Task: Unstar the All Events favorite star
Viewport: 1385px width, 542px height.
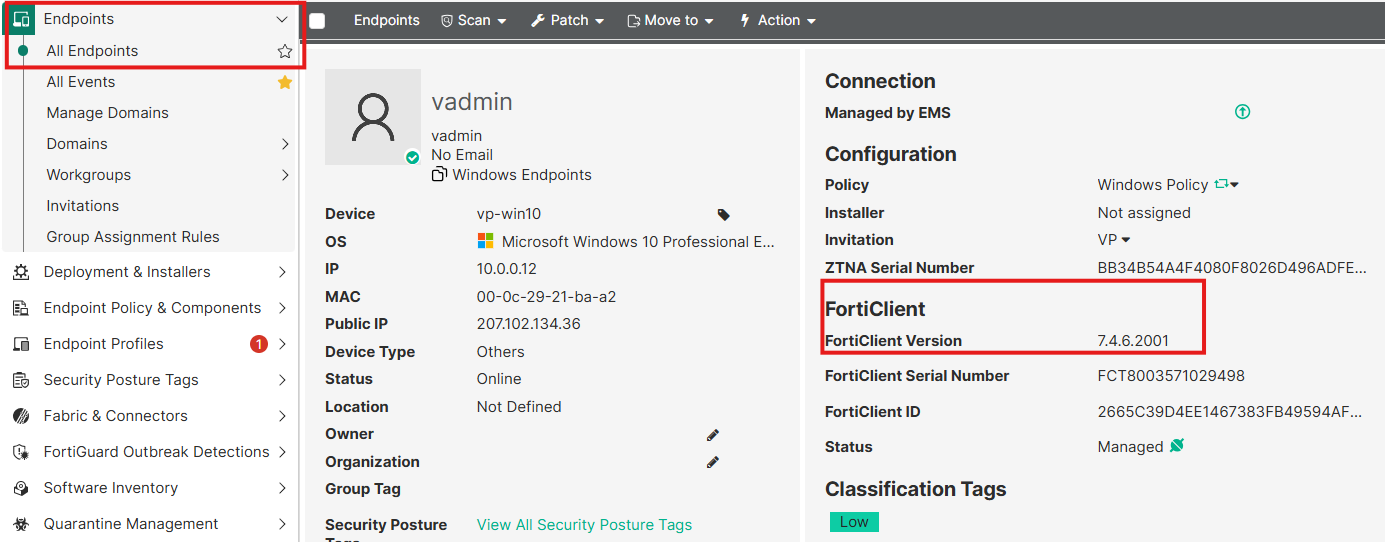Action: point(285,82)
